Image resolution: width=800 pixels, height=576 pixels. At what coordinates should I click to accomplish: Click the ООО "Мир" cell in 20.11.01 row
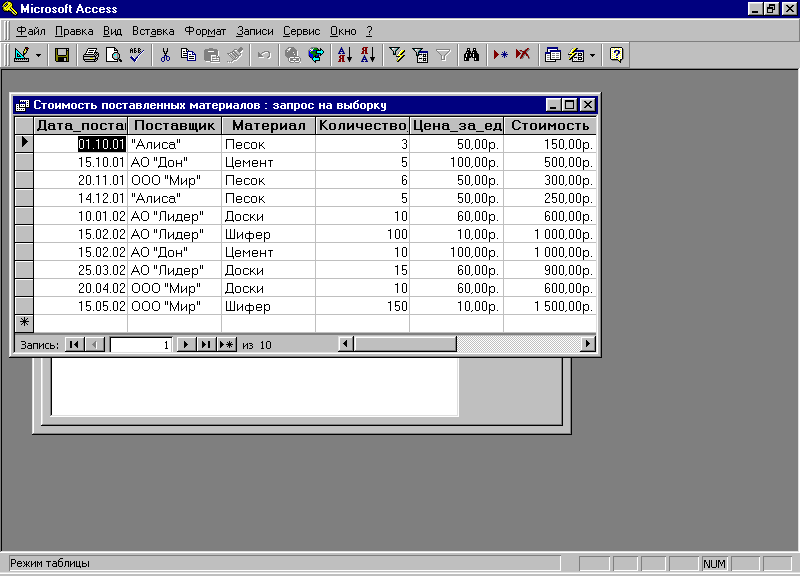tap(174, 180)
